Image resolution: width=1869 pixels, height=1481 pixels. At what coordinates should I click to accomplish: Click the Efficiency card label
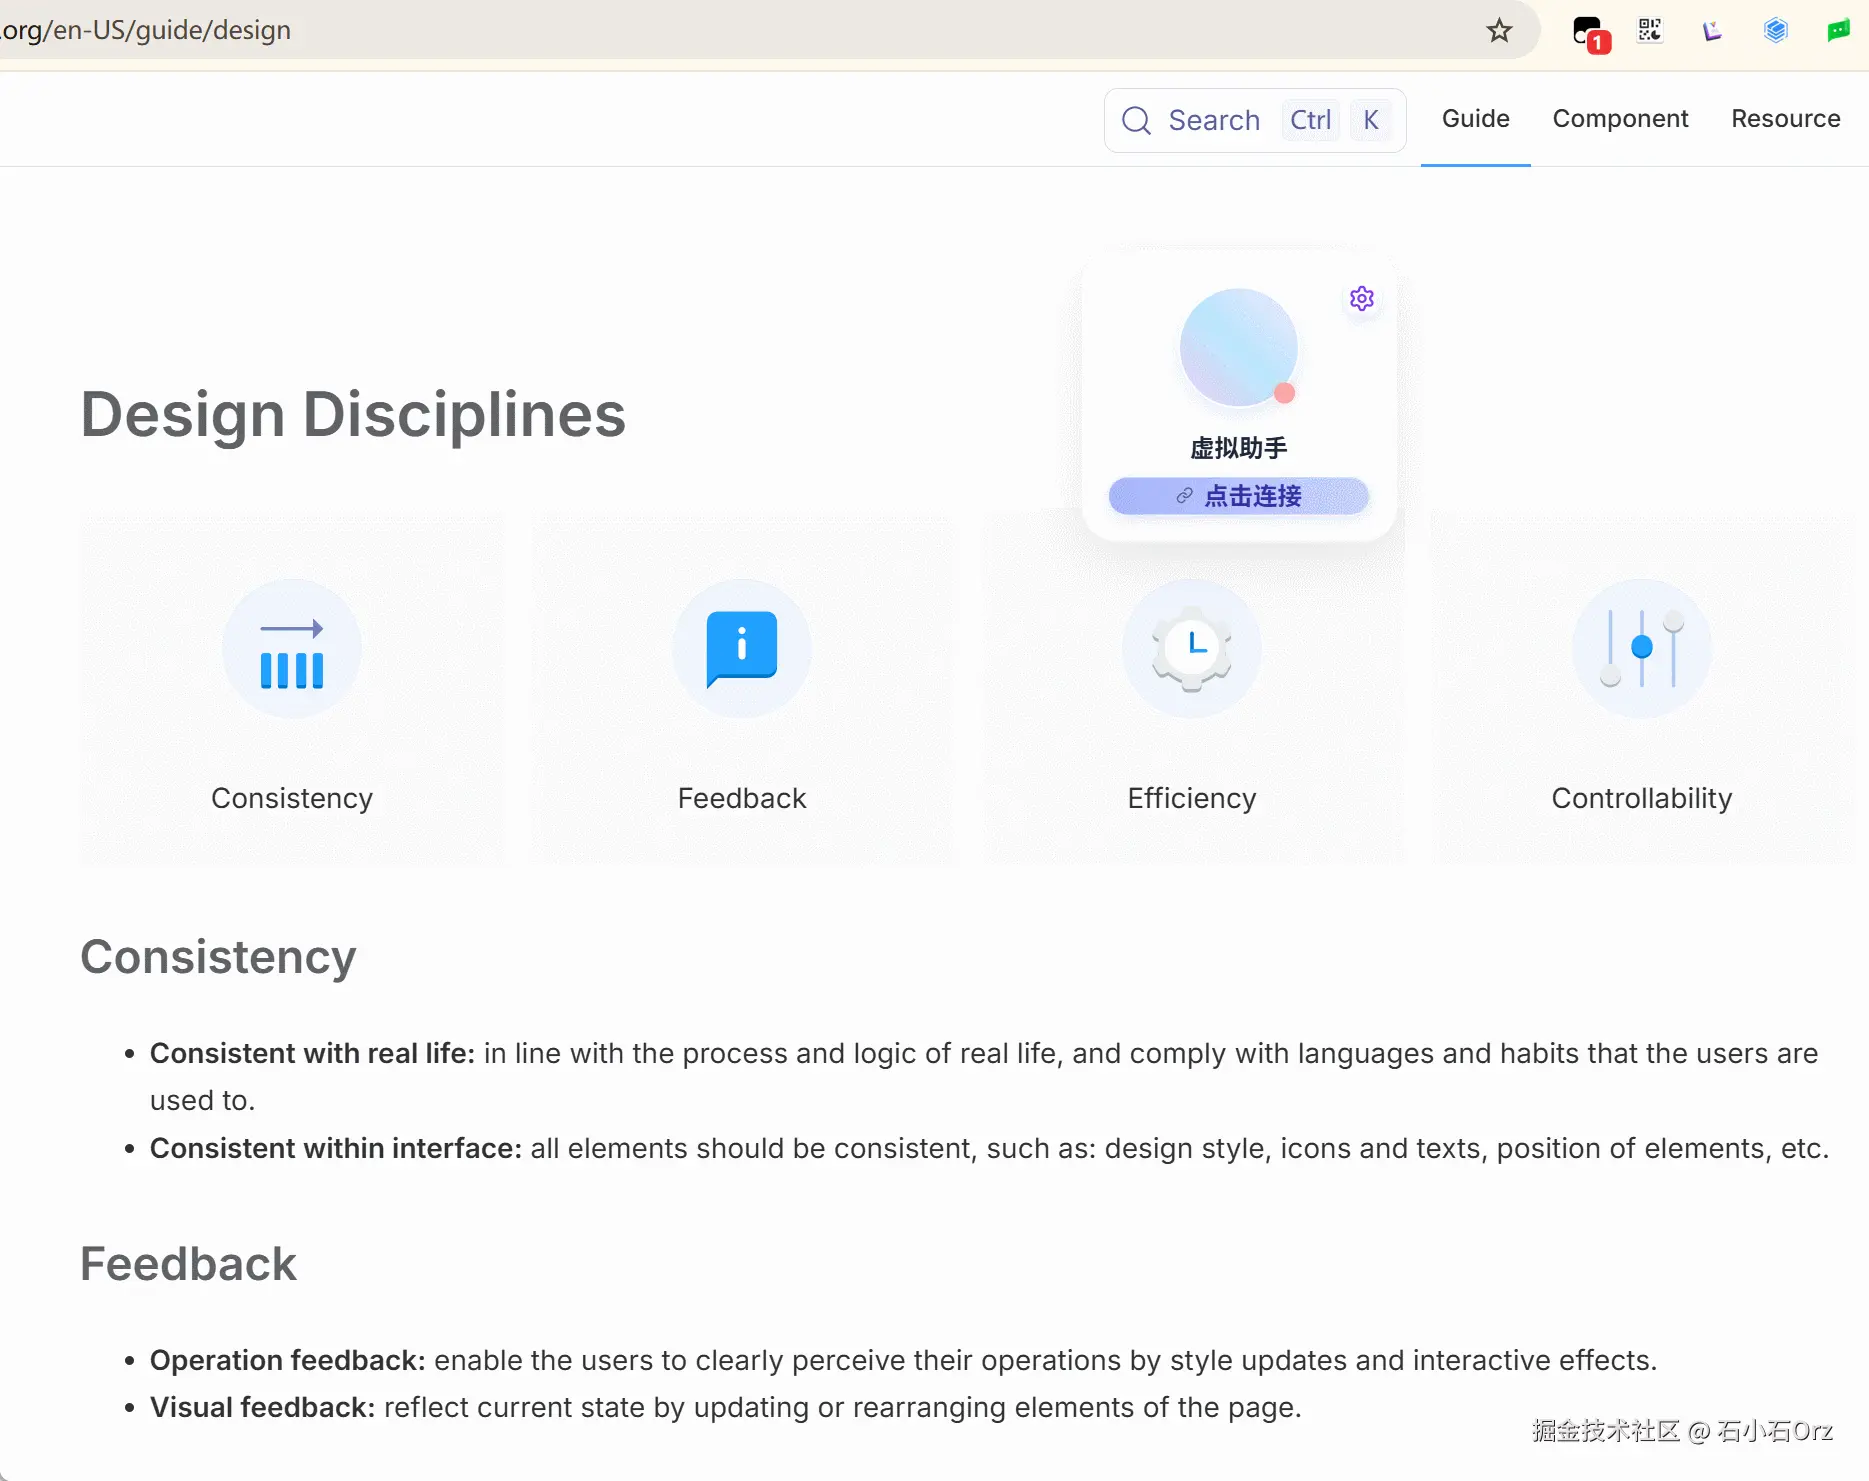point(1192,798)
